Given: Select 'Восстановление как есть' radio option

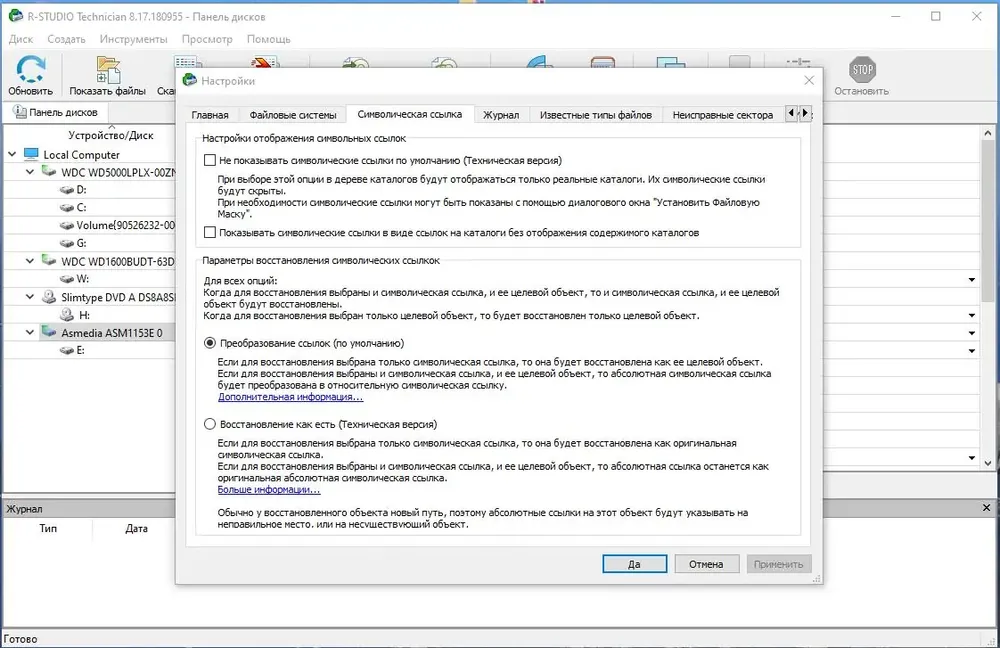Looking at the screenshot, I should tap(210, 423).
